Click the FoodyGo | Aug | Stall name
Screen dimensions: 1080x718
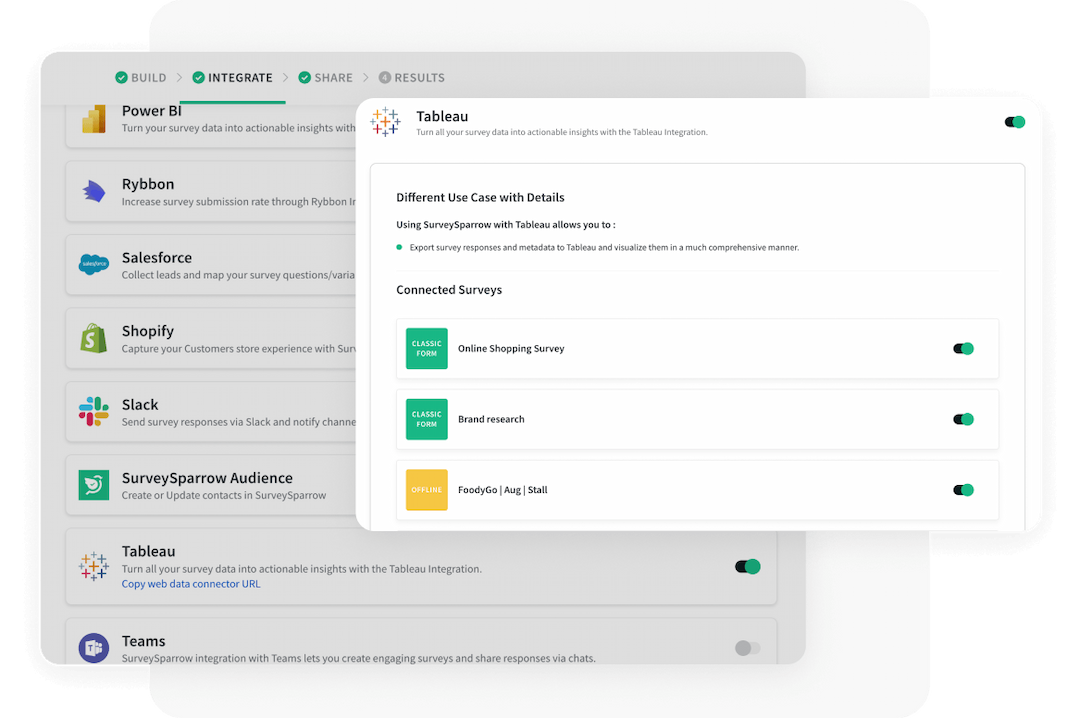(x=503, y=490)
